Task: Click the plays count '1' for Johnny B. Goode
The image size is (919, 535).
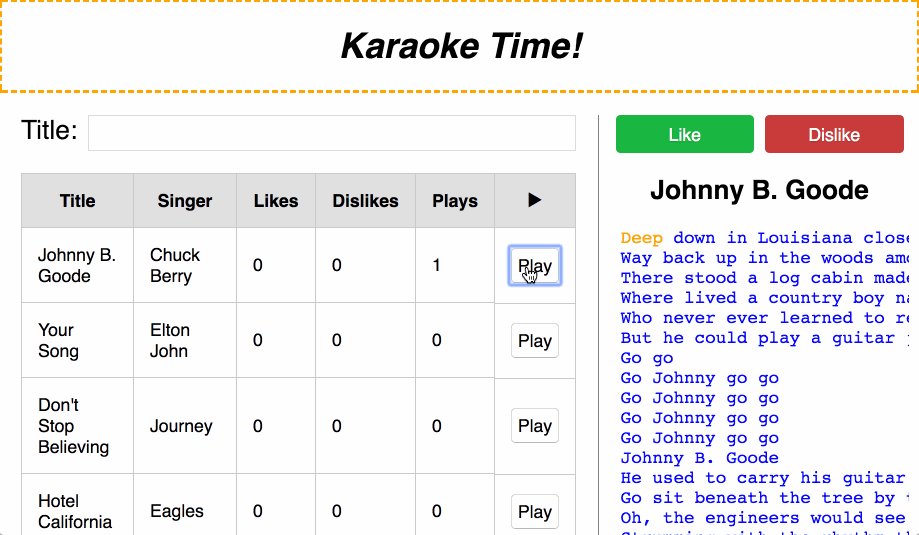Action: (x=437, y=265)
